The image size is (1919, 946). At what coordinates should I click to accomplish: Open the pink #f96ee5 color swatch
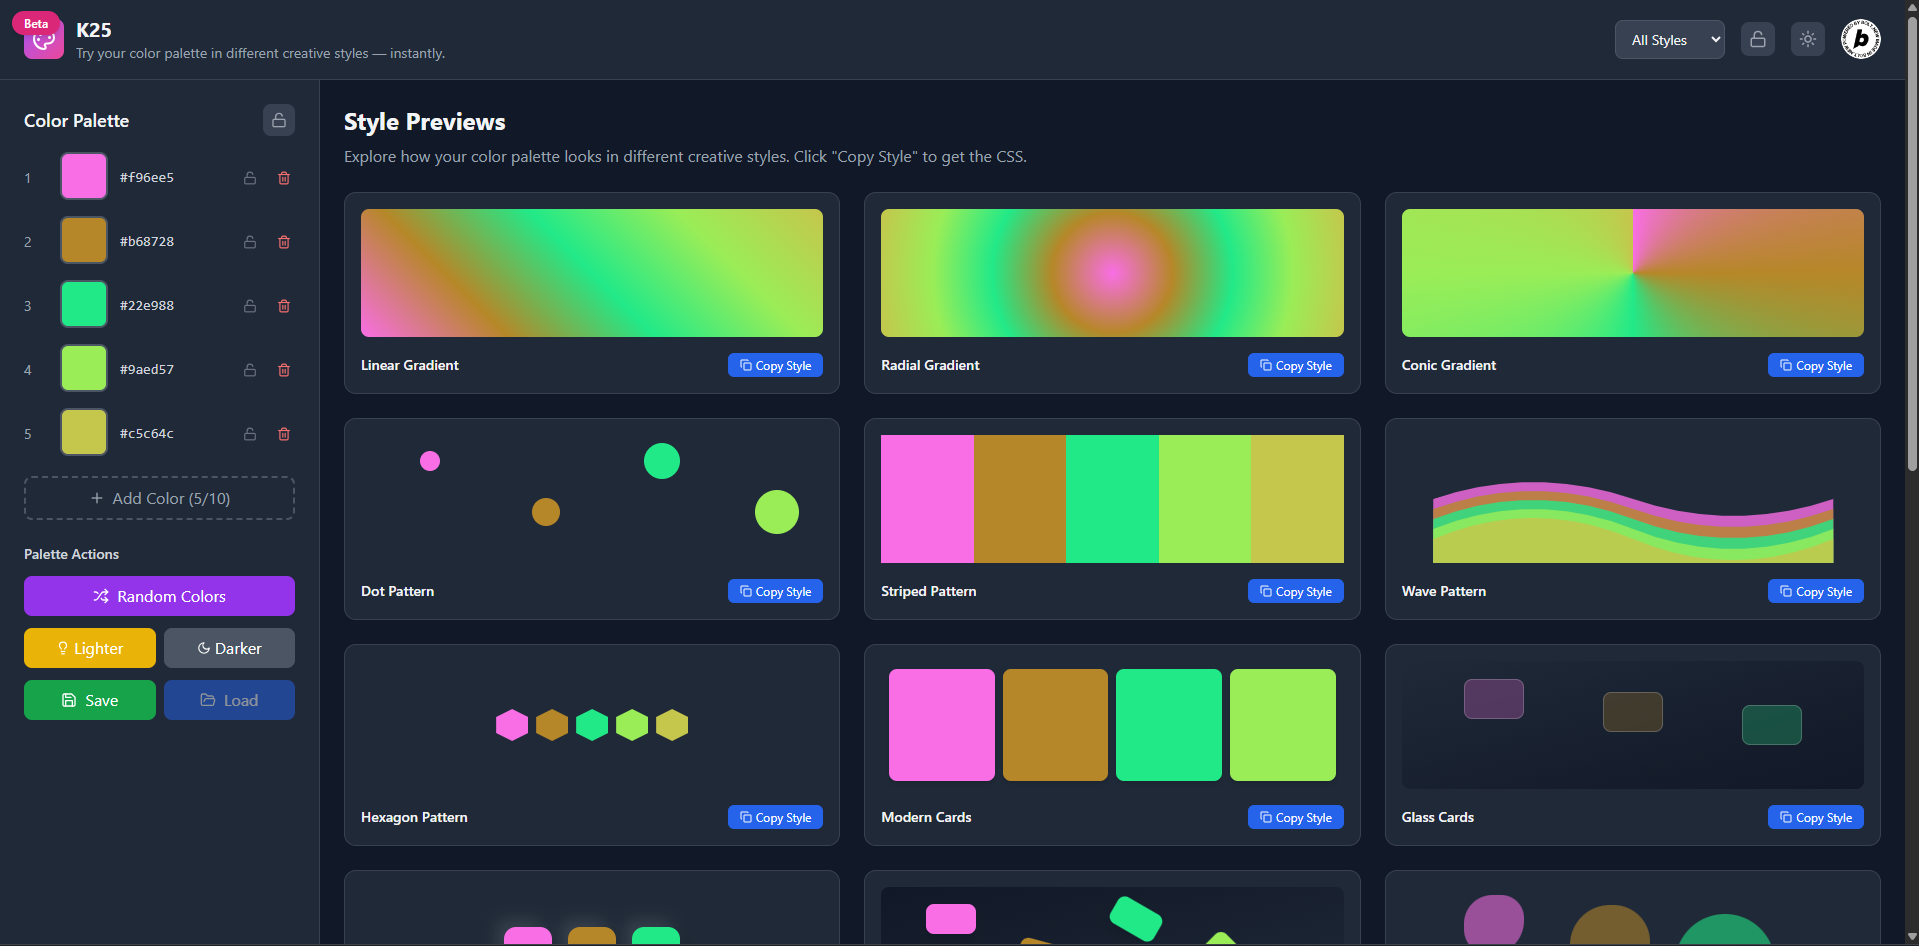pos(84,176)
